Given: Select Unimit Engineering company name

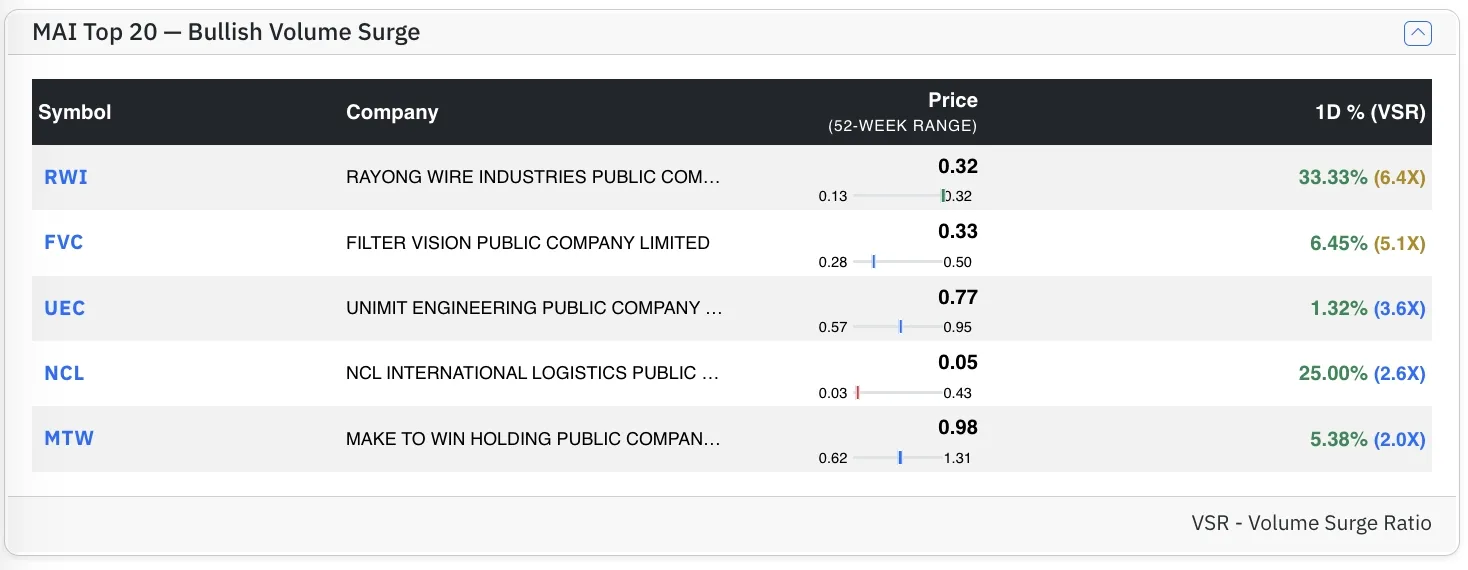Looking at the screenshot, I should pyautogui.click(x=534, y=308).
